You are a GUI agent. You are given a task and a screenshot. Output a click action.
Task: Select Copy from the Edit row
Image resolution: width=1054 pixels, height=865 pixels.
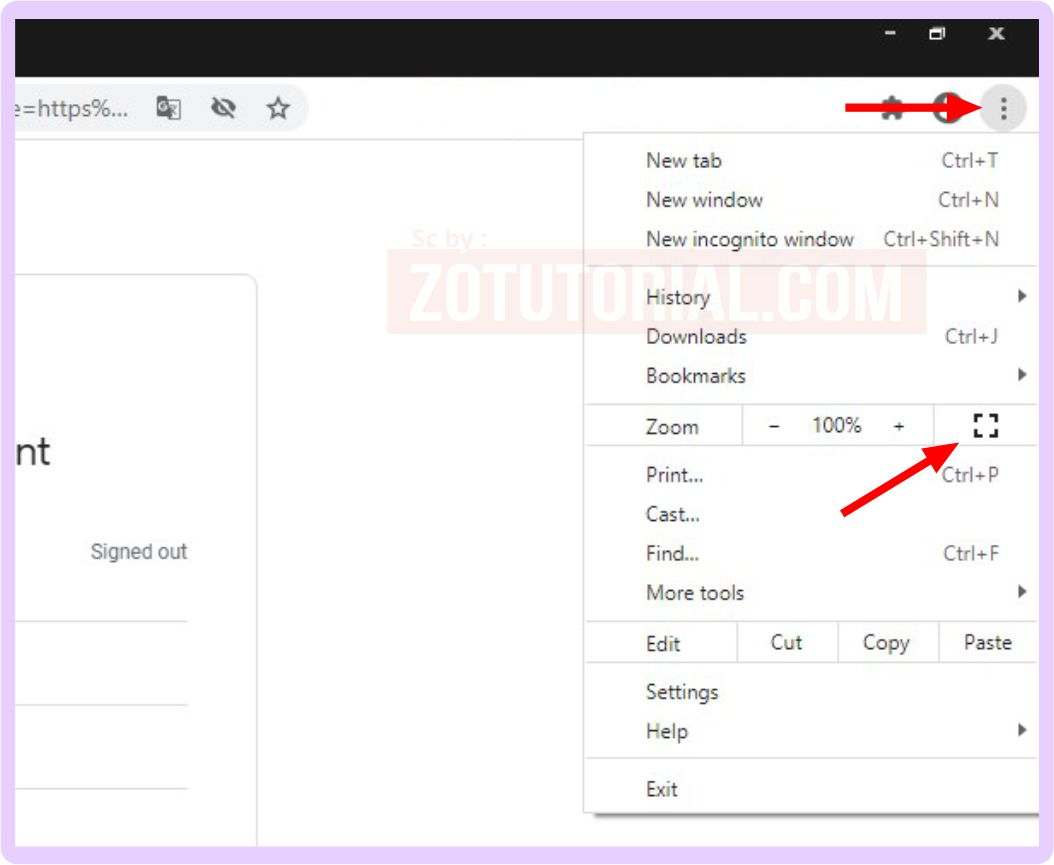tap(886, 642)
